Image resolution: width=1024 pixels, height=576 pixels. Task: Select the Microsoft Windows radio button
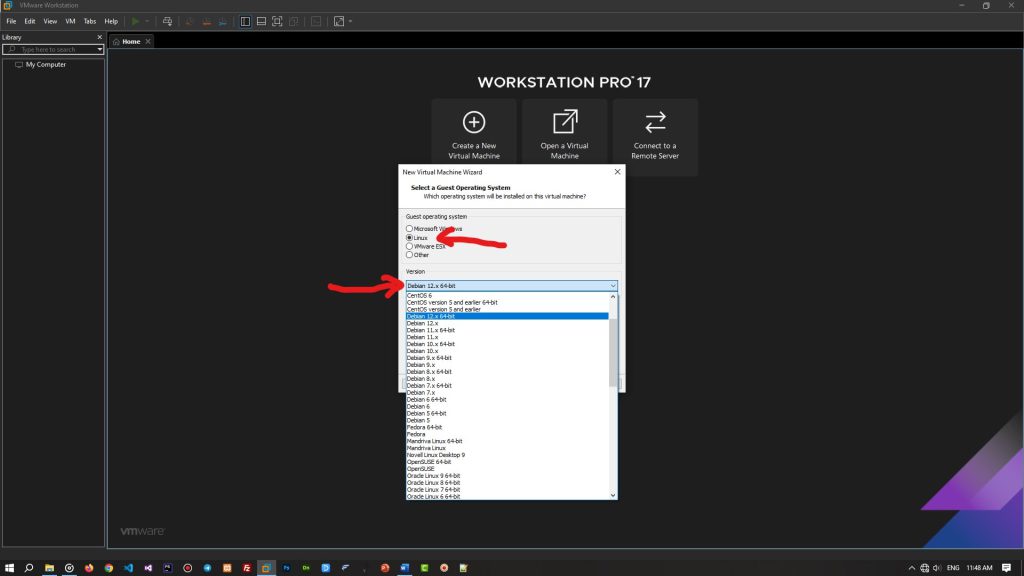(x=409, y=229)
